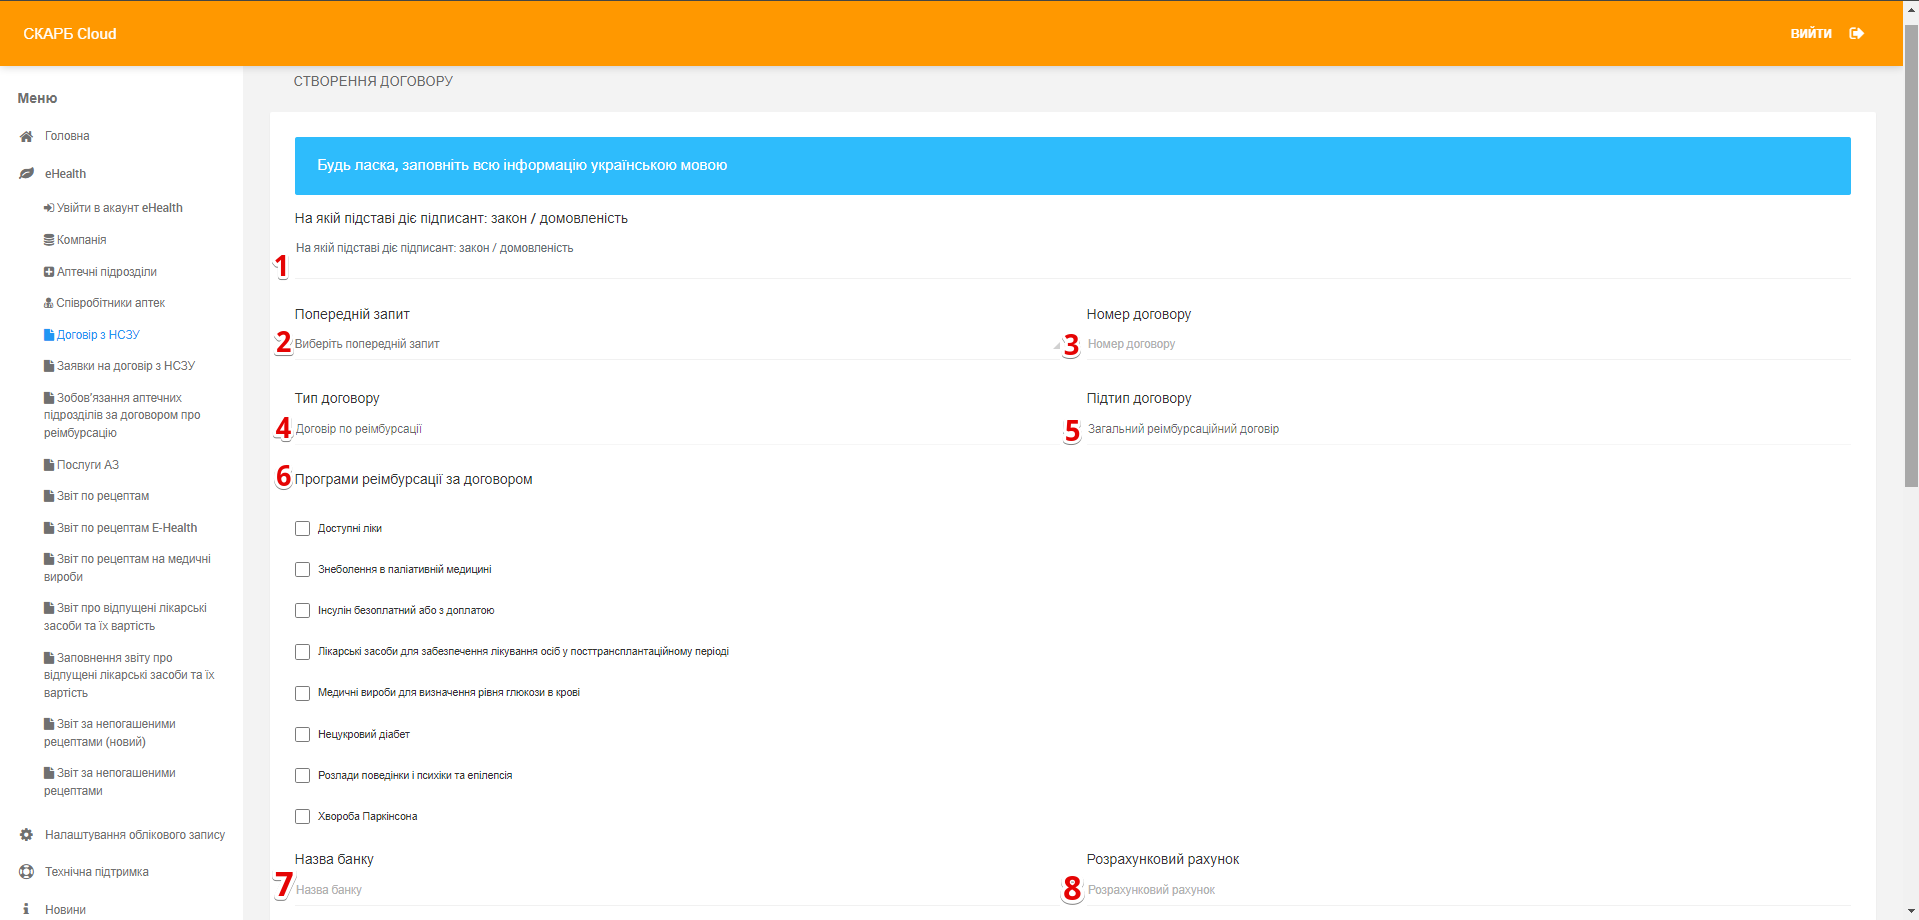Focus the Номер договору input field
1919x920 pixels.
point(1467,344)
